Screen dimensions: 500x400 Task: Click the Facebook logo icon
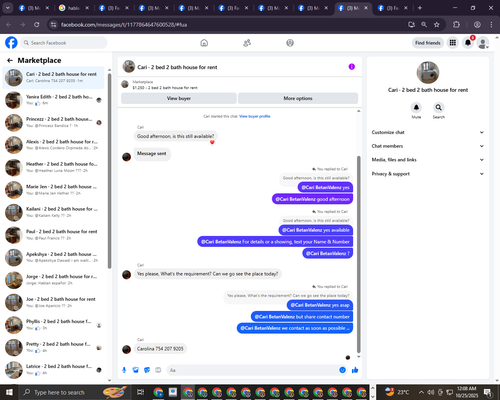tap(11, 43)
